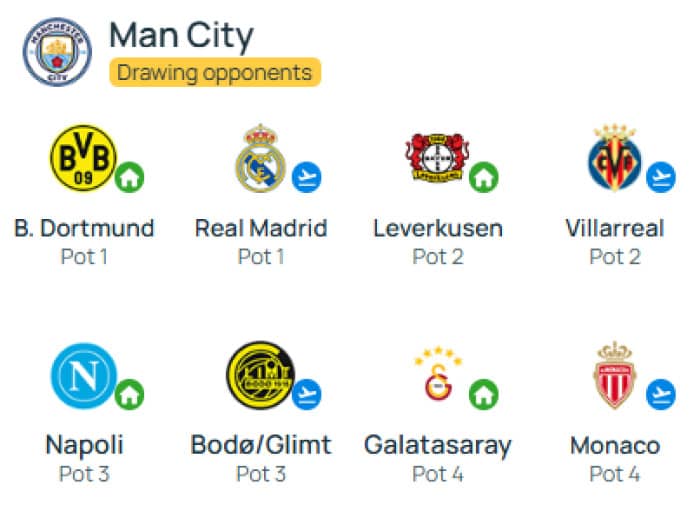Click the Drawing opponents yellow badge
Image resolution: width=700 pixels, height=517 pixels.
tap(215, 72)
